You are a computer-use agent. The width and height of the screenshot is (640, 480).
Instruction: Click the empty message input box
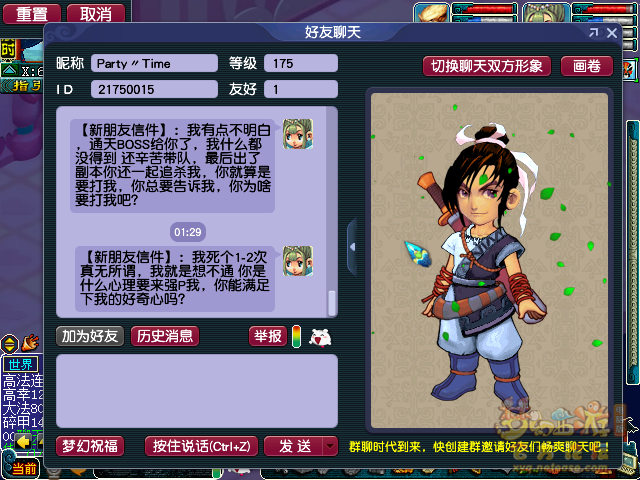click(x=197, y=391)
